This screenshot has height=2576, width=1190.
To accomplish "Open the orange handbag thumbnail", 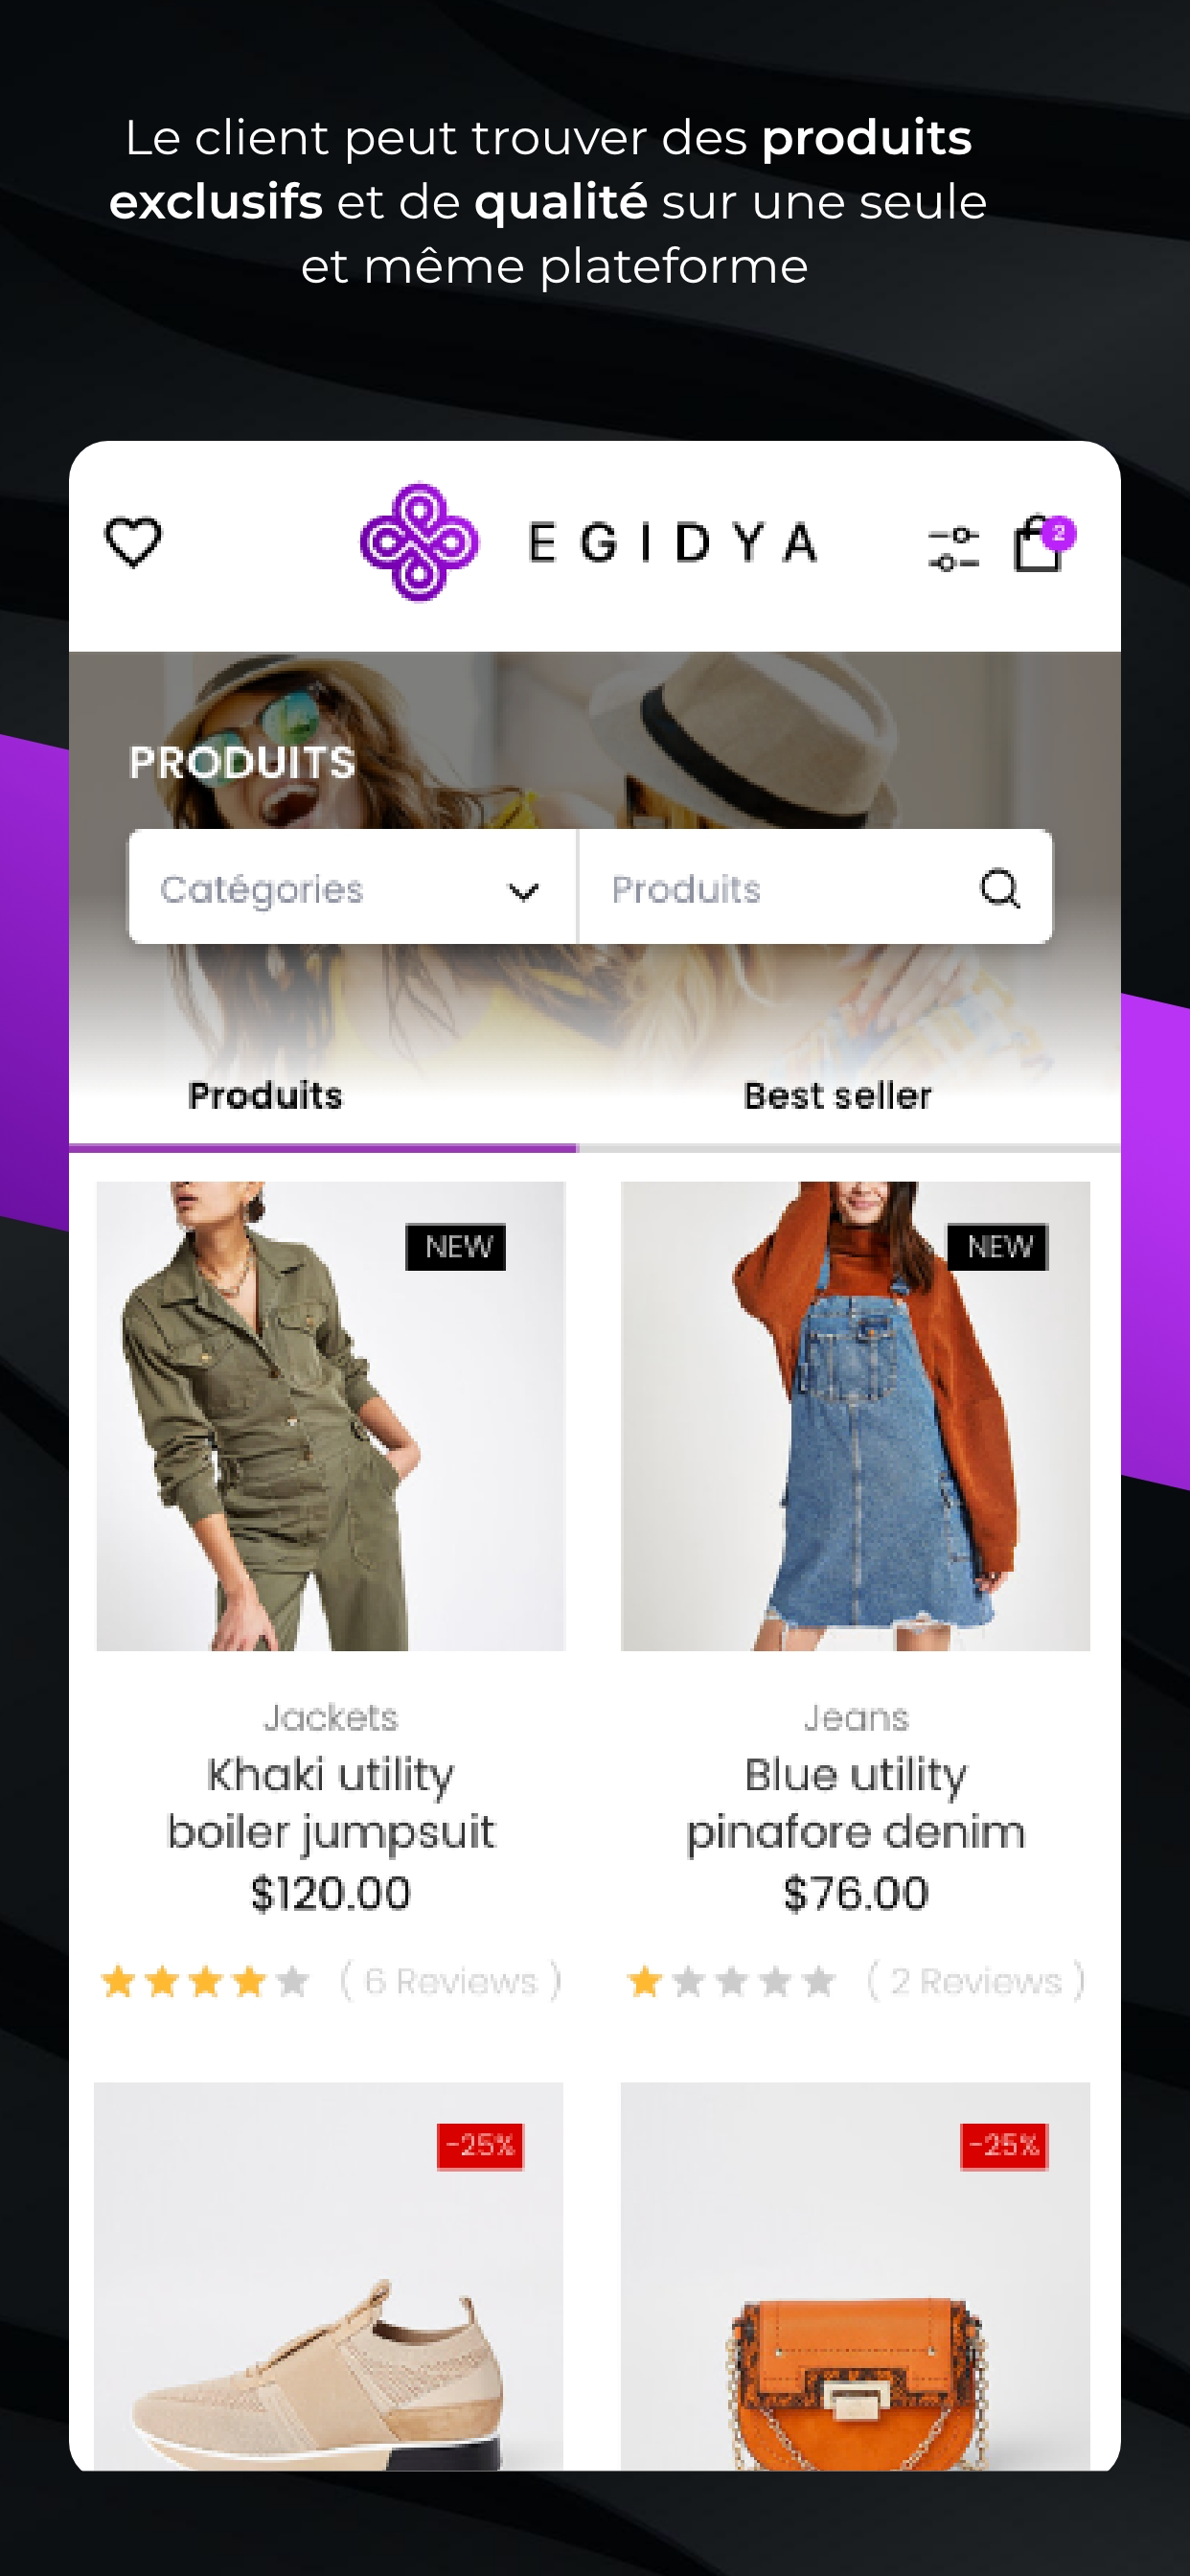I will 855,2277.
